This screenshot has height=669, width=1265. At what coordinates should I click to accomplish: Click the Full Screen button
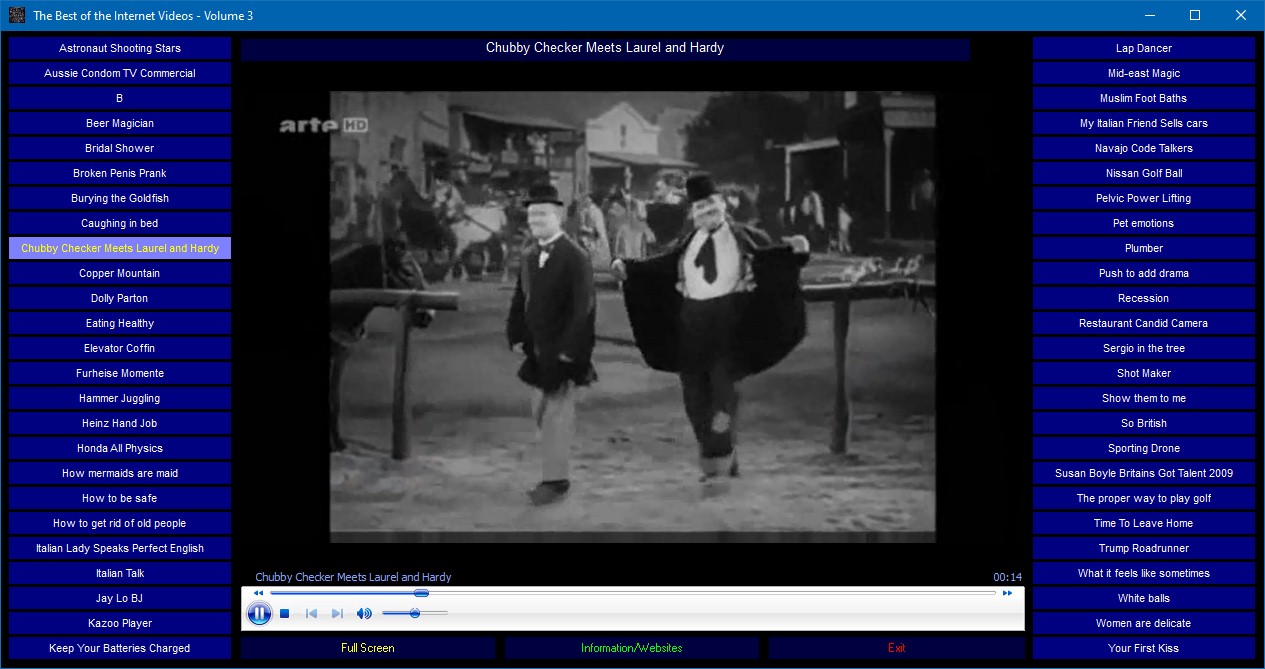pyautogui.click(x=368, y=648)
